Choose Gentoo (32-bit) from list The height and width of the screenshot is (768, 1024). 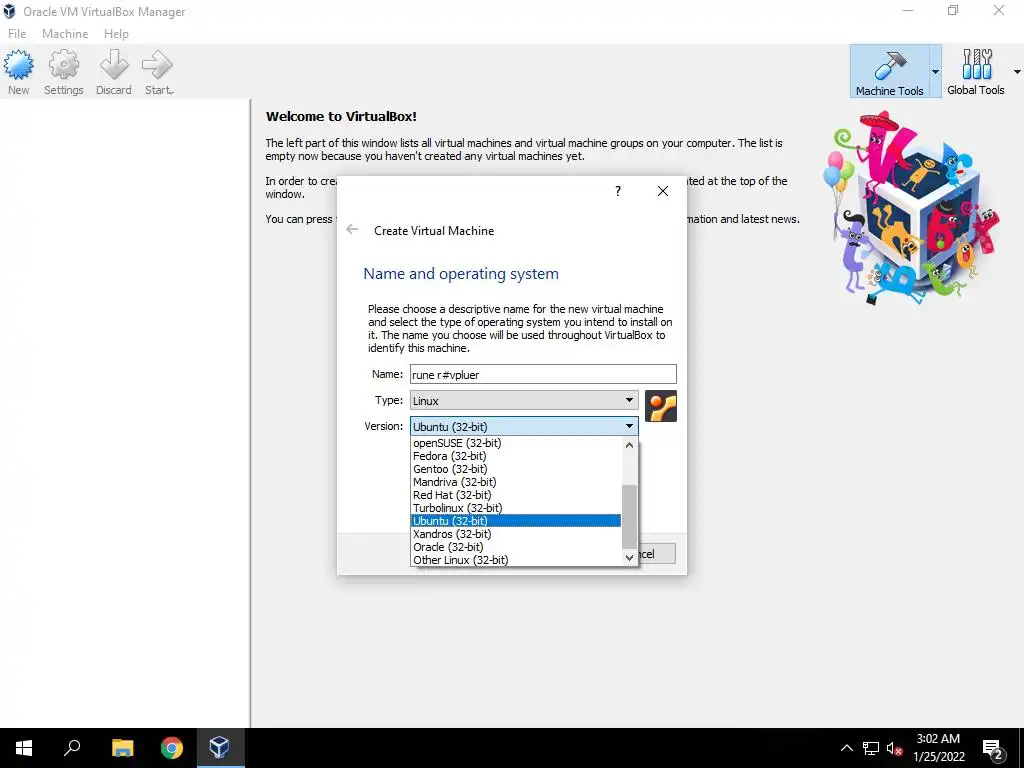(x=516, y=469)
